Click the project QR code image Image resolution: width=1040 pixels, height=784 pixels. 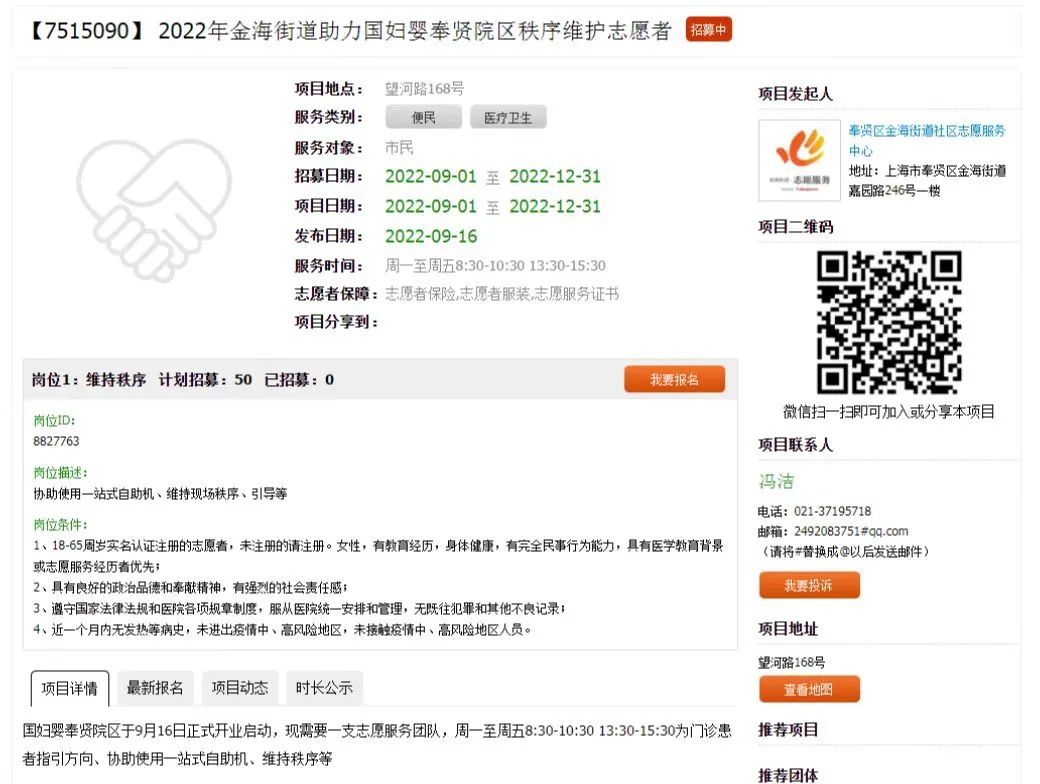tap(889, 322)
